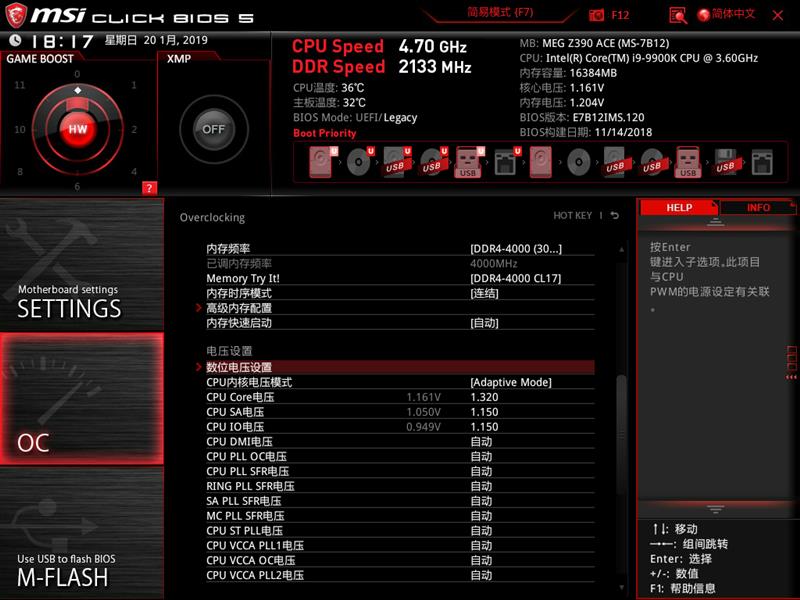800x600 pixels.
Task: Select the CPU DMI电压 自动 value
Action: (x=481, y=441)
